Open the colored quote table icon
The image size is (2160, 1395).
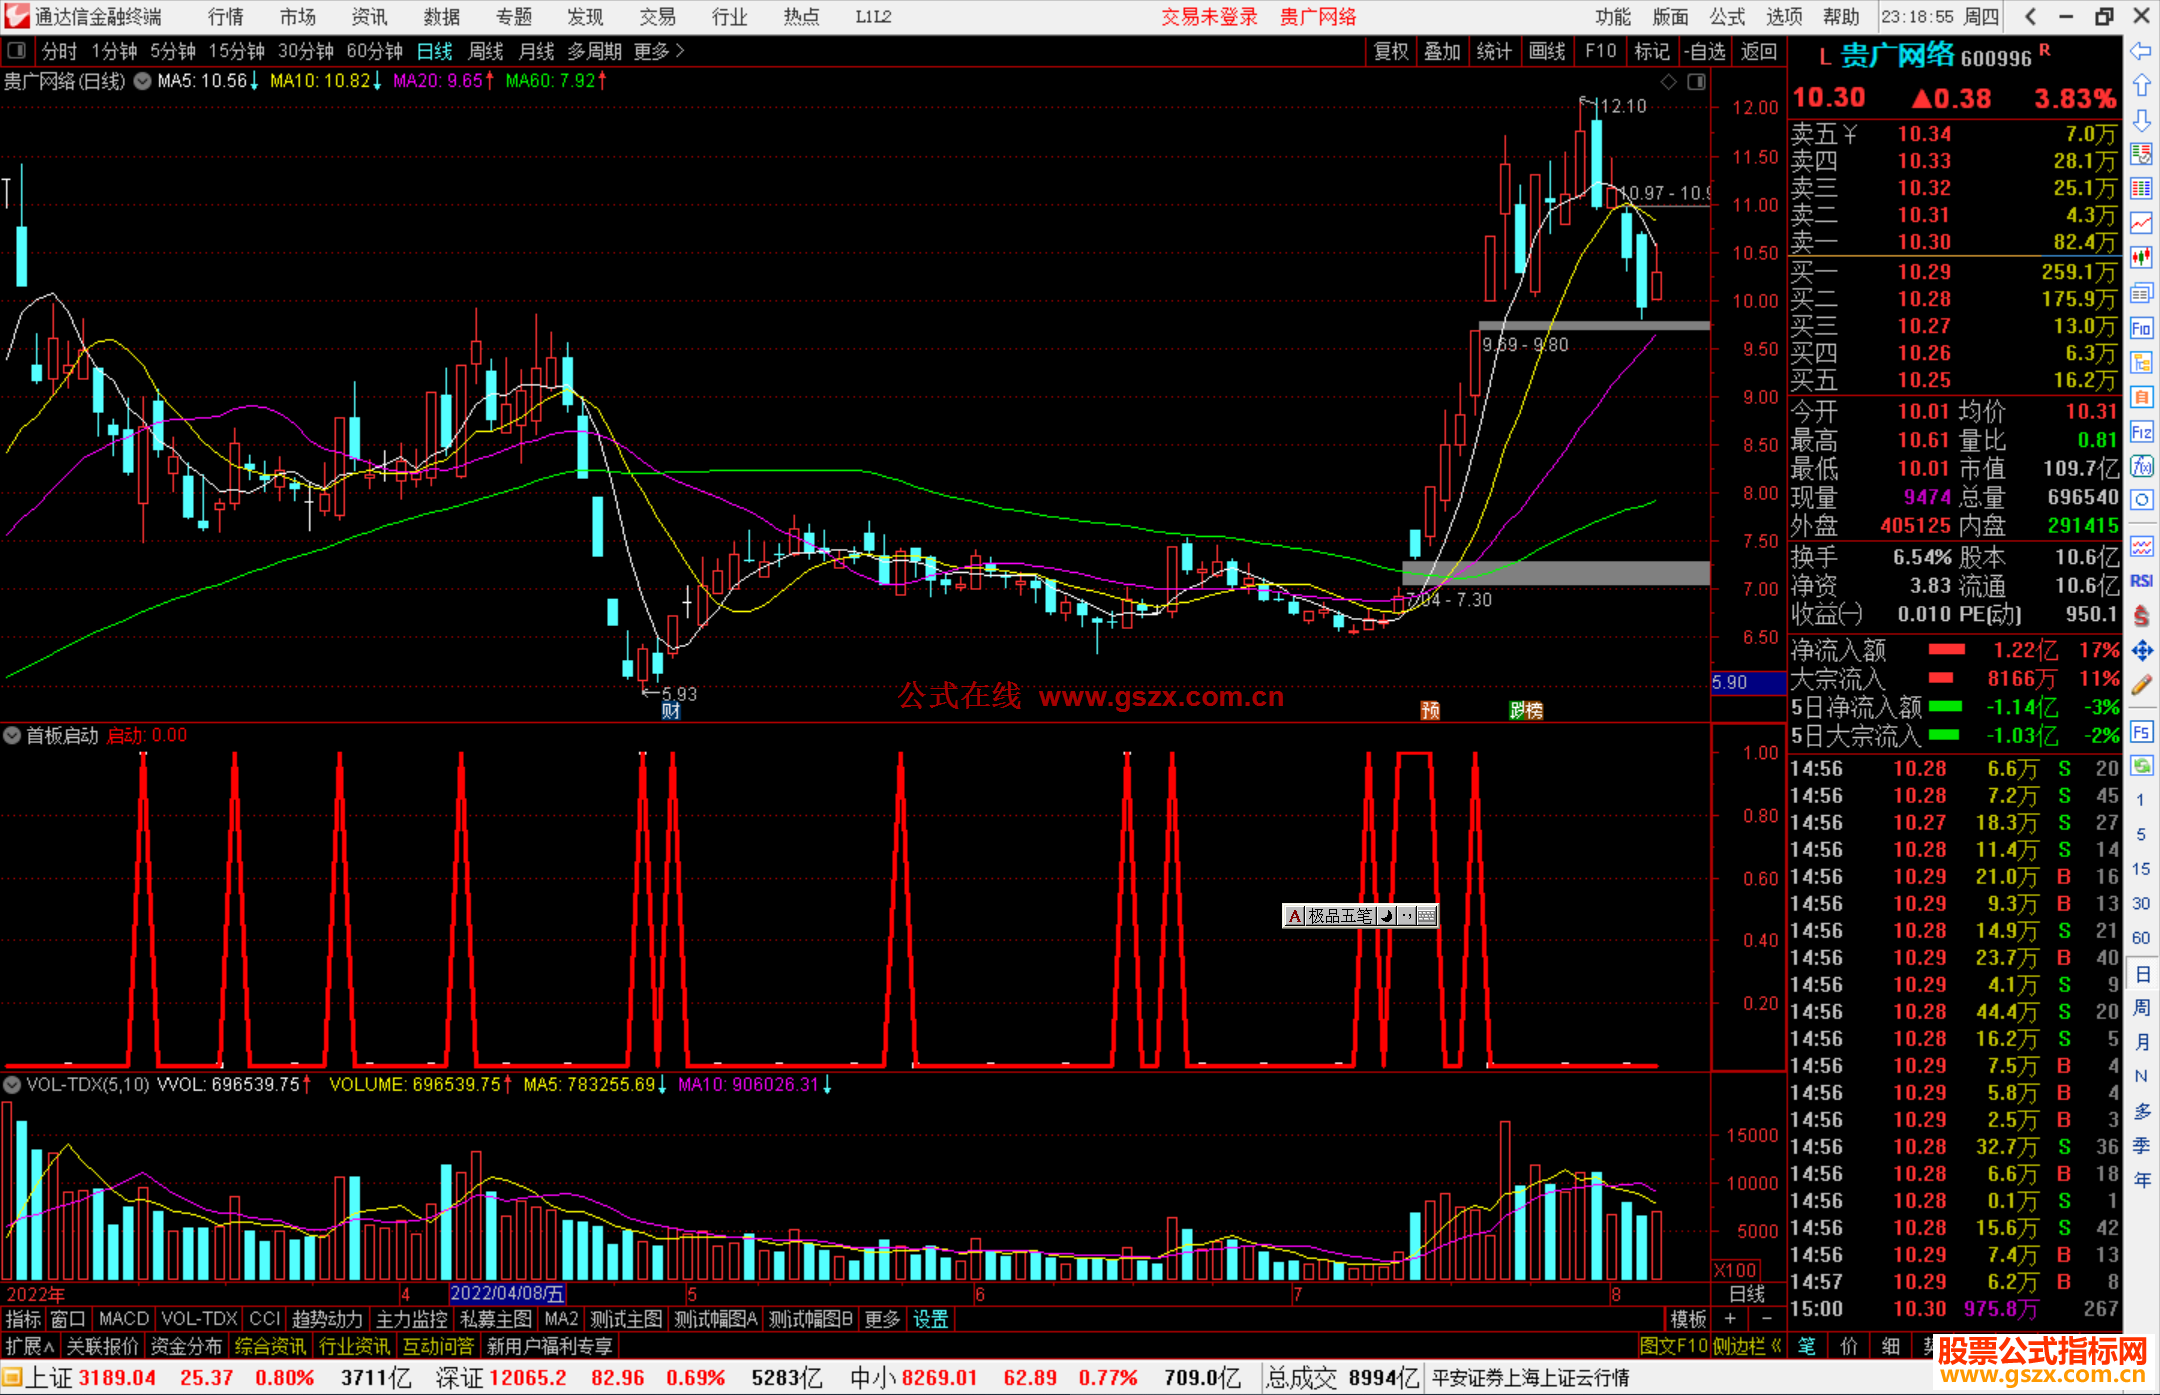(2141, 189)
